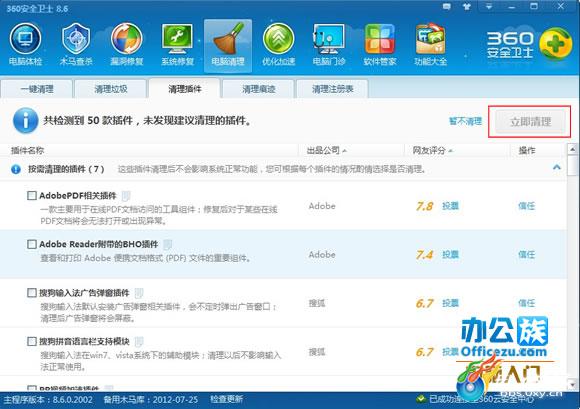Click the 插件名称 column header
The height and width of the screenshot is (409, 580).
point(28,150)
